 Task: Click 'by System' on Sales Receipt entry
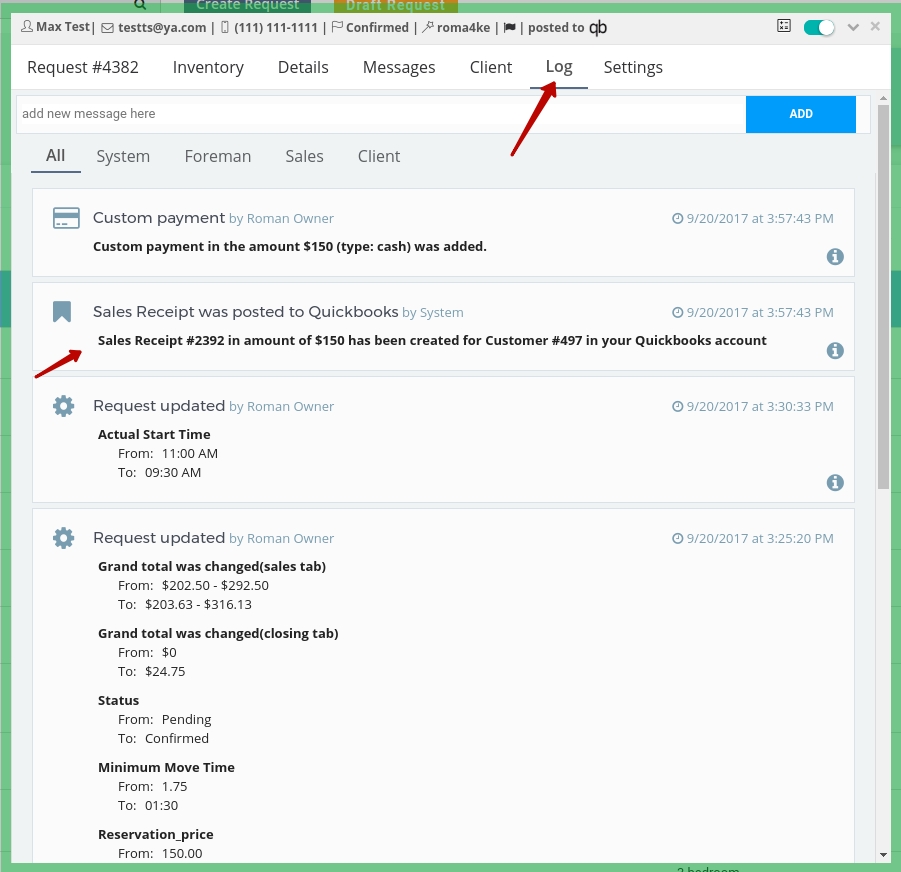pyautogui.click(x=433, y=312)
